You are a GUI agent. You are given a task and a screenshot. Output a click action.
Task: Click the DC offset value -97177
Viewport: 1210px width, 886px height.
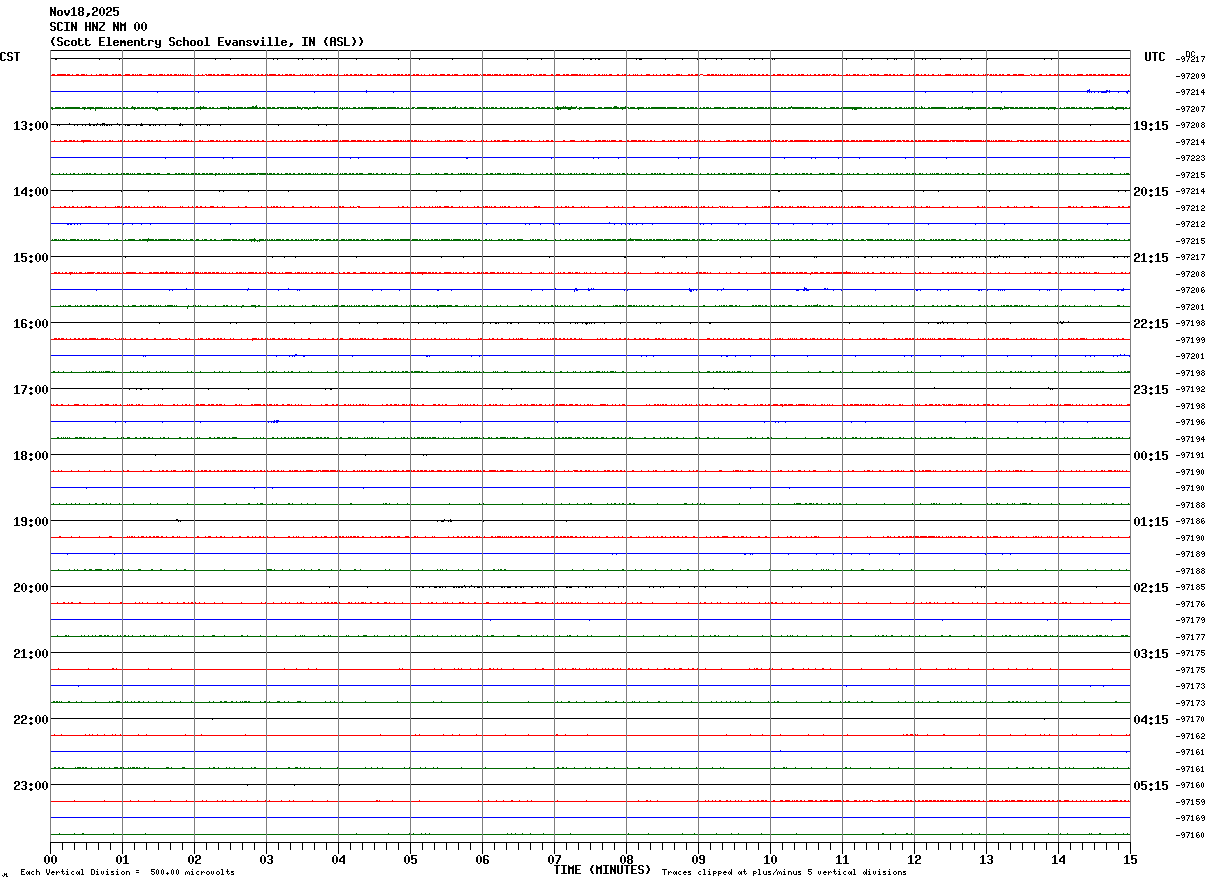(1190, 637)
